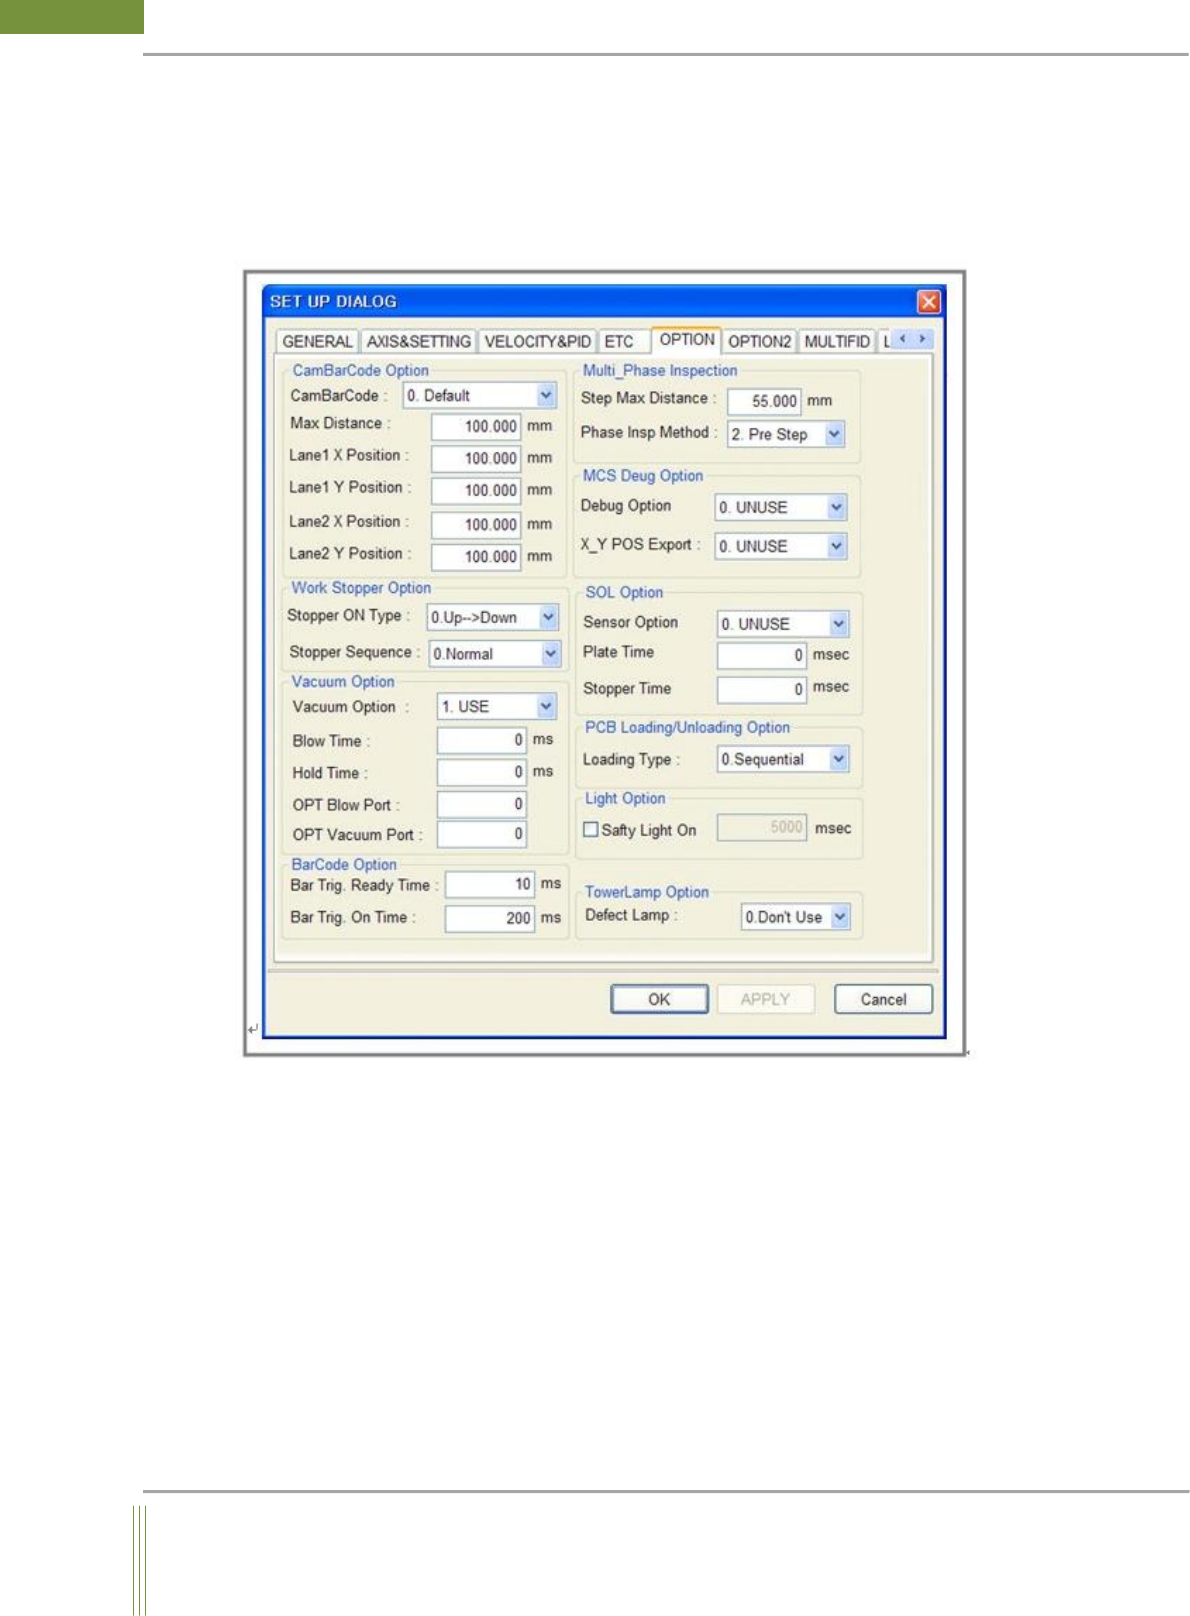Screen dimensions: 1190x1616
Task: Click the MCS Deug Option label
Action: 643,476
